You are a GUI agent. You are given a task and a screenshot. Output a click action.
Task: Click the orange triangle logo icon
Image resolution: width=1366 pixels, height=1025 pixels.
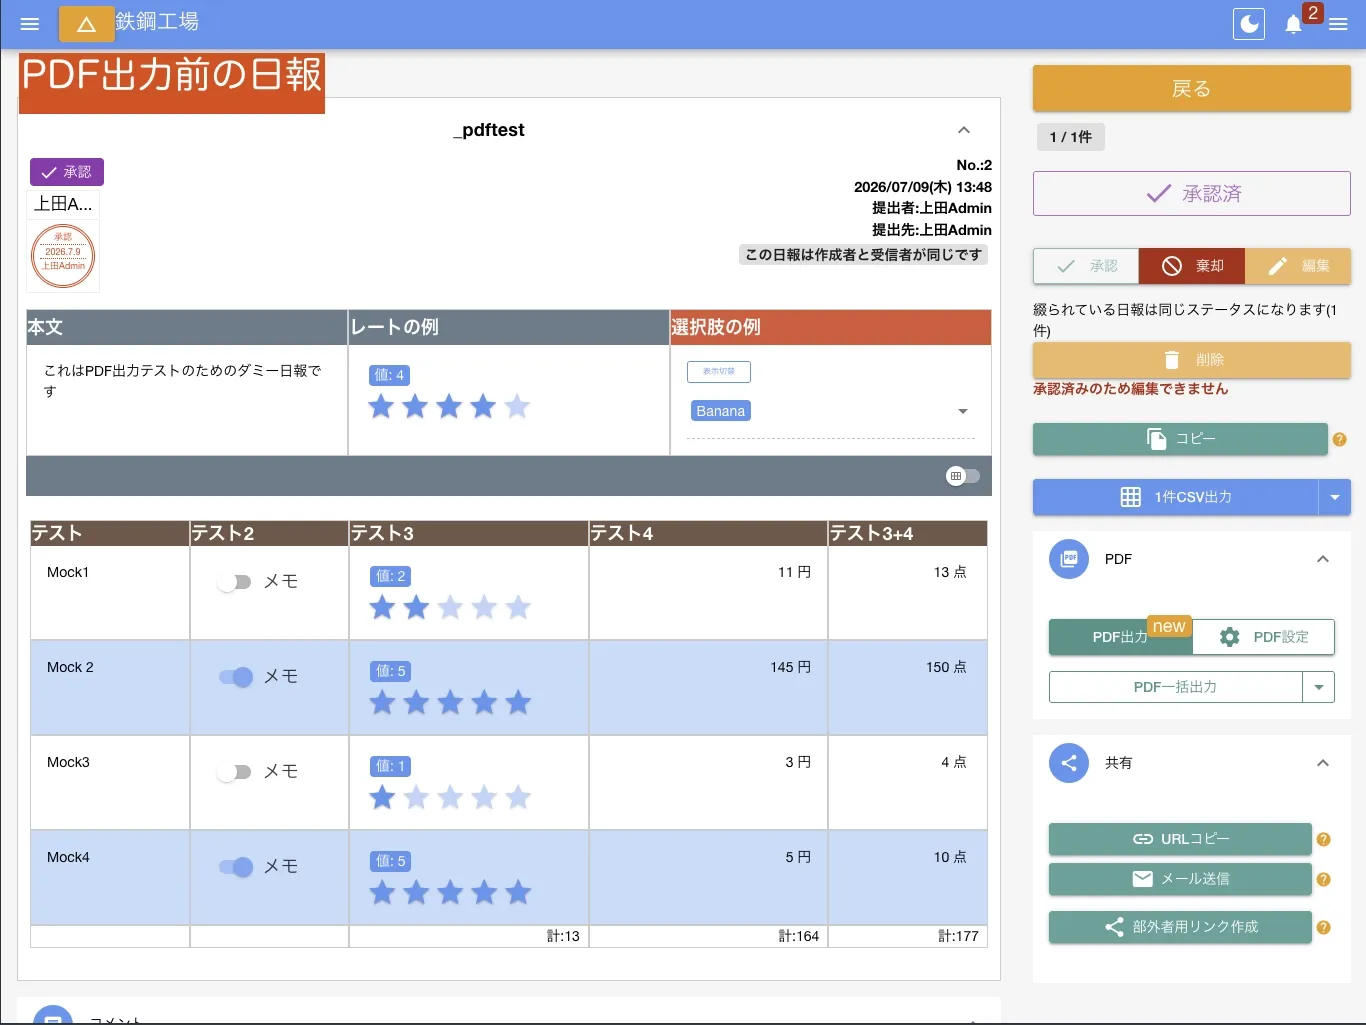click(86, 24)
